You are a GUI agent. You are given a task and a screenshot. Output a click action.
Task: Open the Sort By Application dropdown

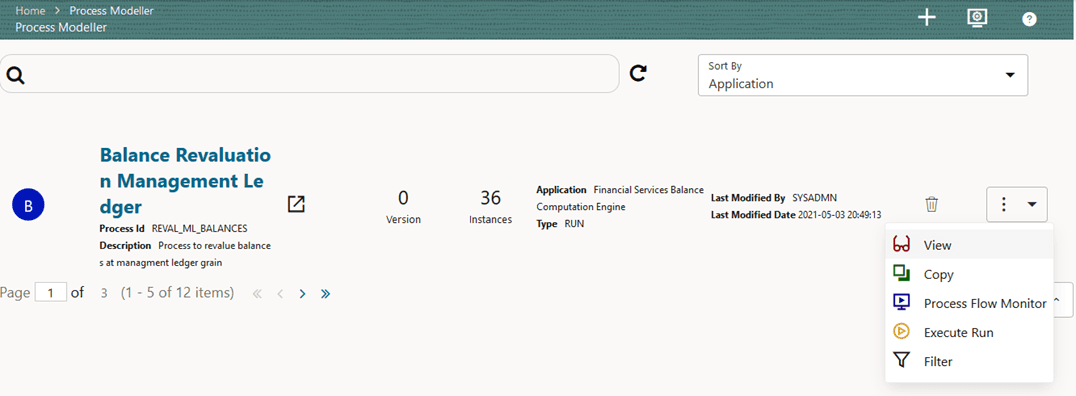863,75
